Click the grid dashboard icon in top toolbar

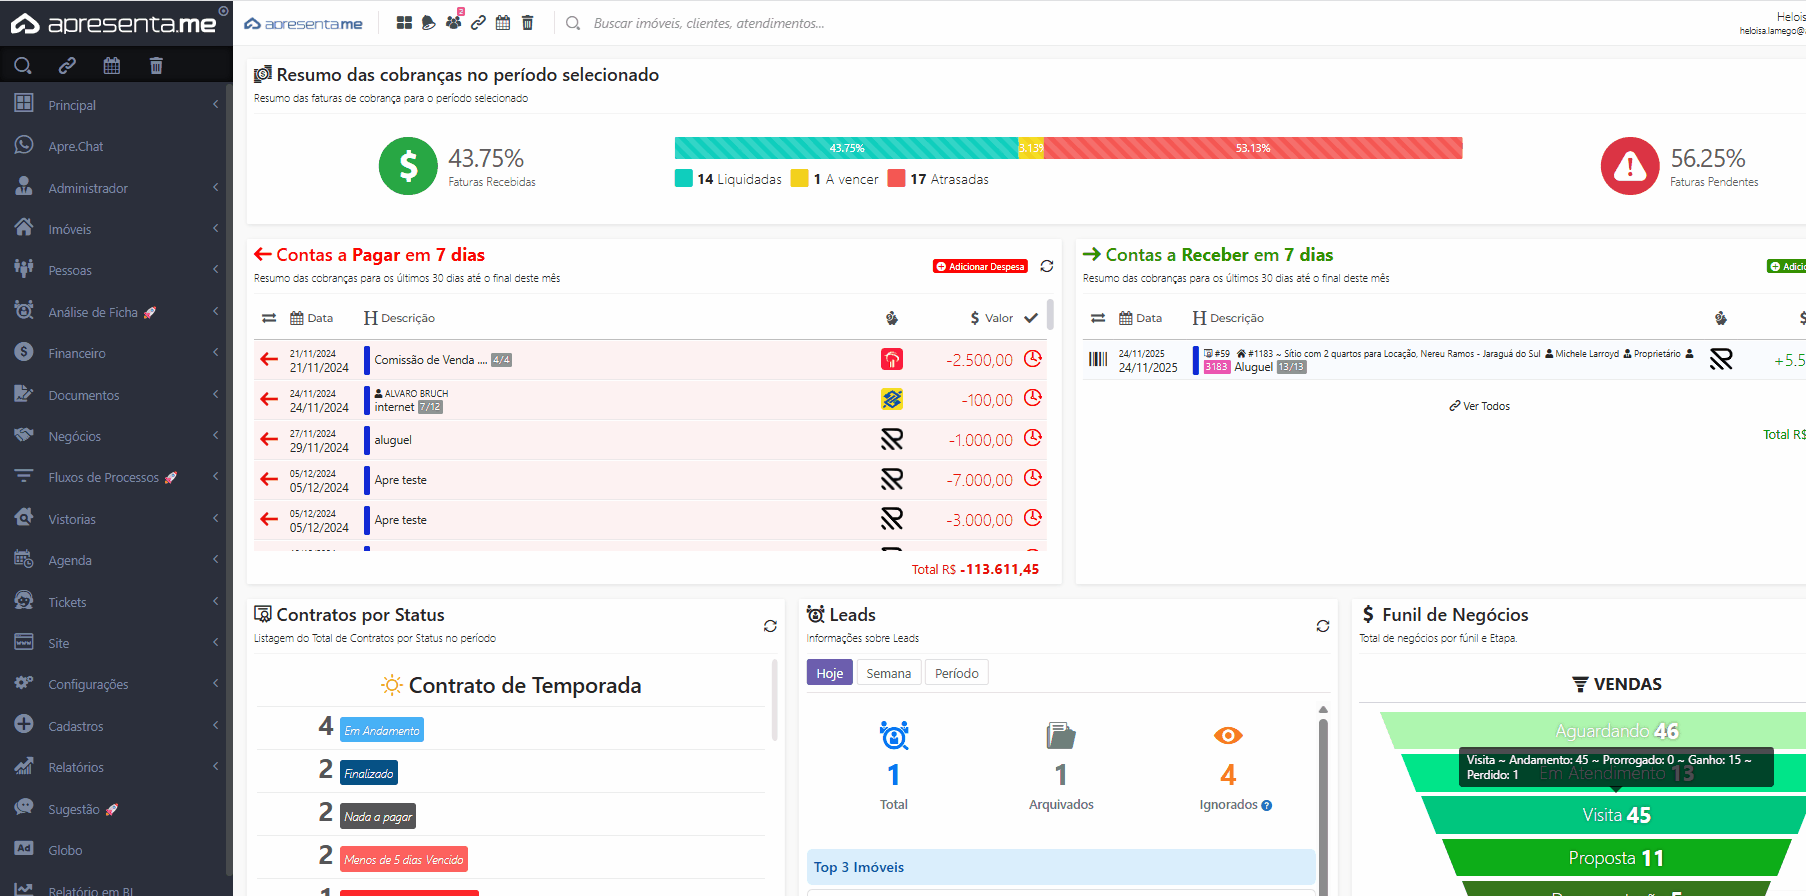pos(404,23)
